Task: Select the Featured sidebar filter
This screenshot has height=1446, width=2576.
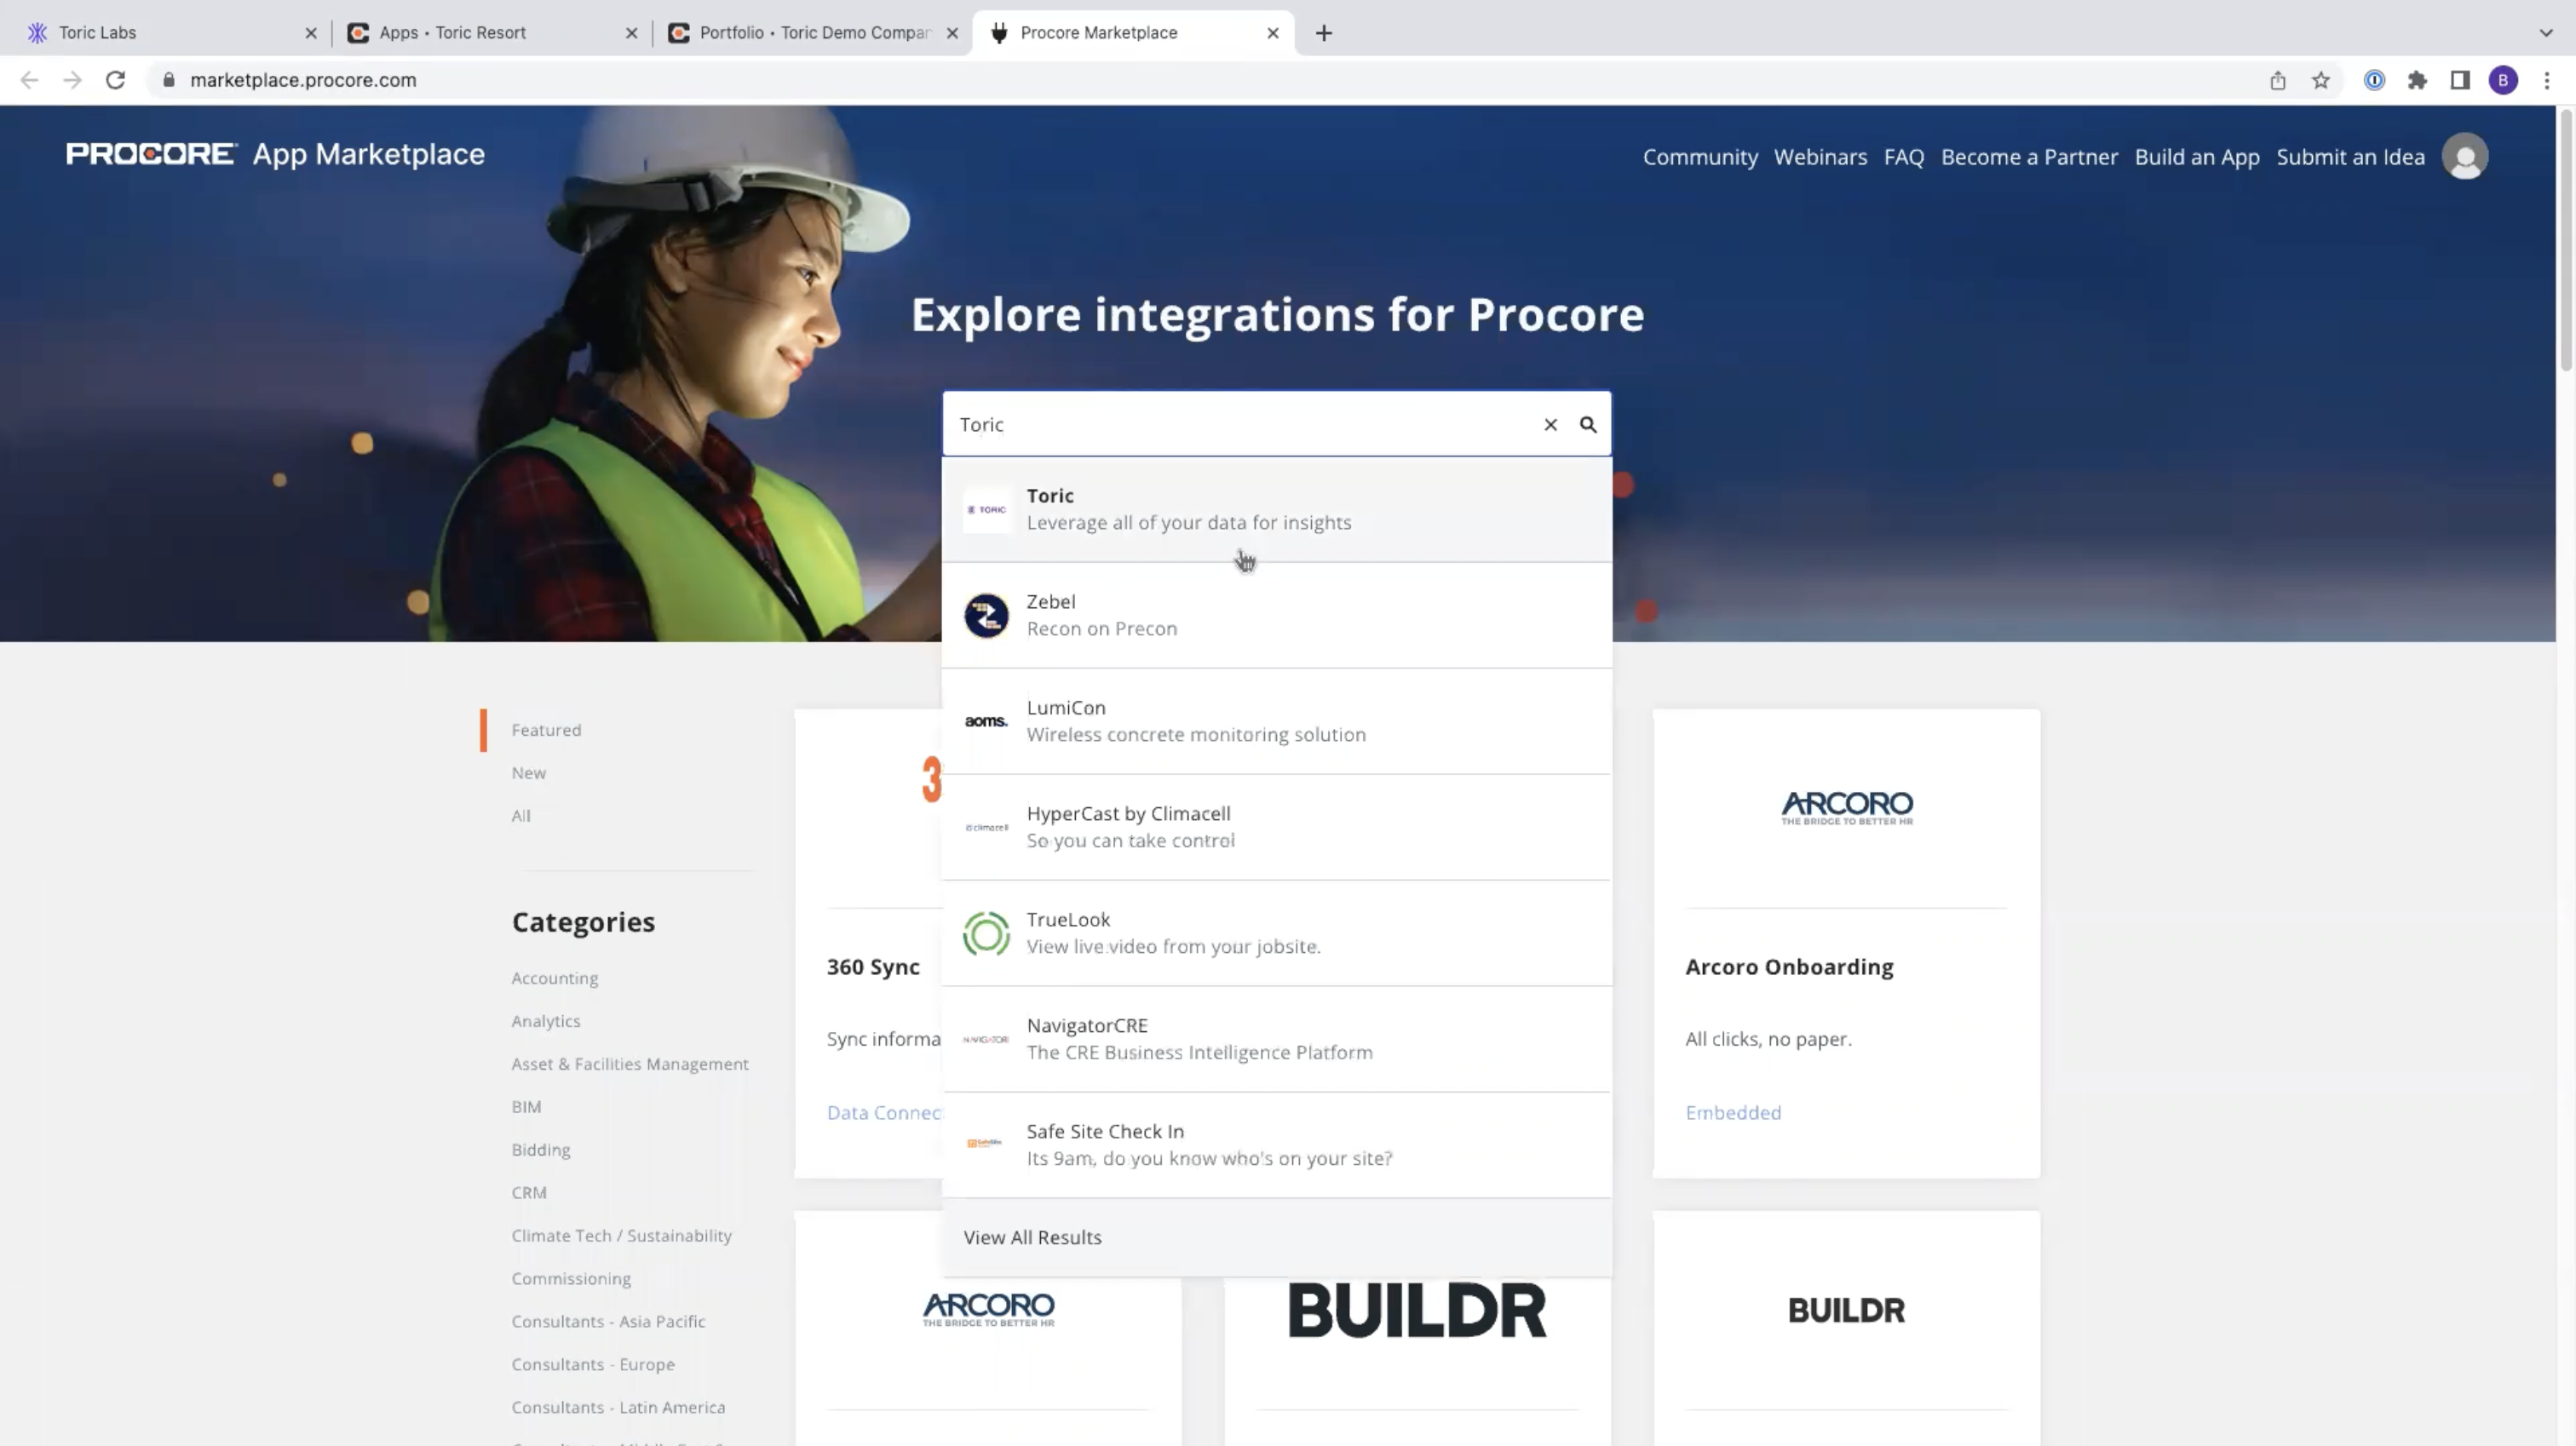Action: 546,730
